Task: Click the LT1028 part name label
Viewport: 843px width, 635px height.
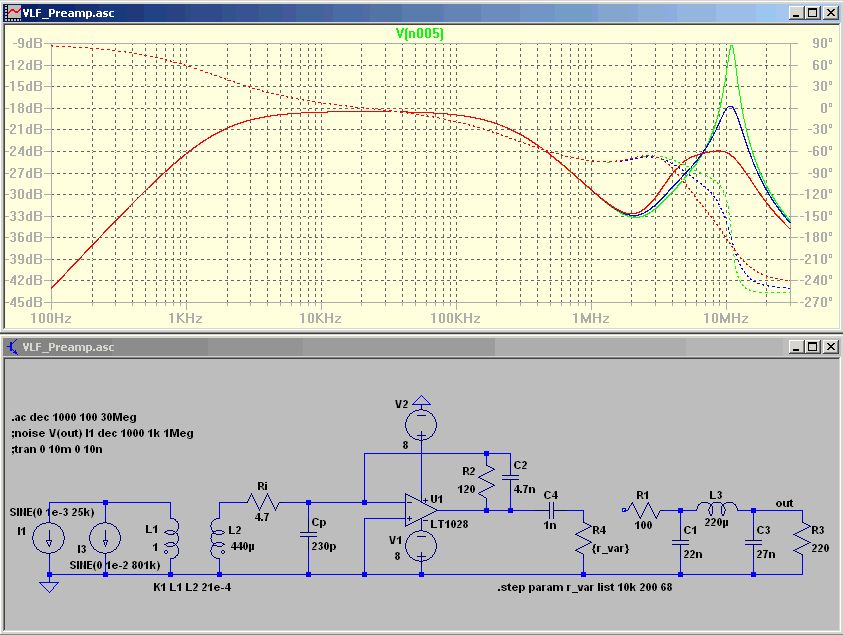Action: click(x=449, y=523)
